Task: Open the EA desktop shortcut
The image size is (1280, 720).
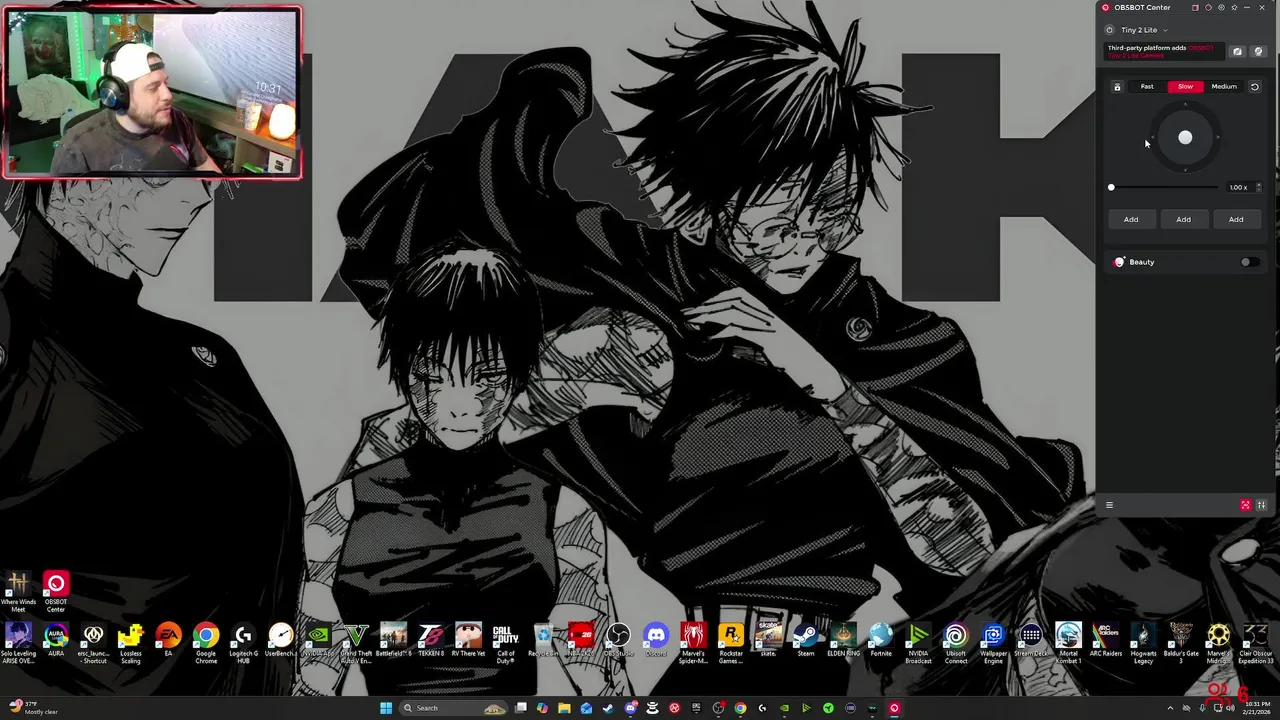Action: point(168,640)
